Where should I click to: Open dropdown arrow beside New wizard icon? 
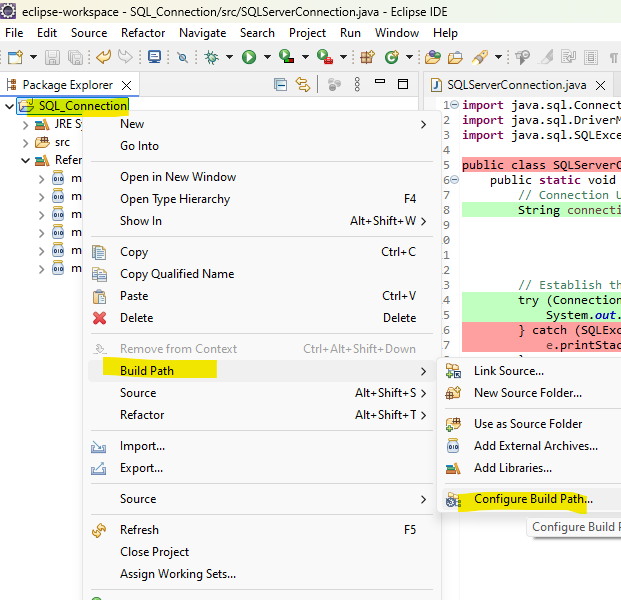[34, 57]
